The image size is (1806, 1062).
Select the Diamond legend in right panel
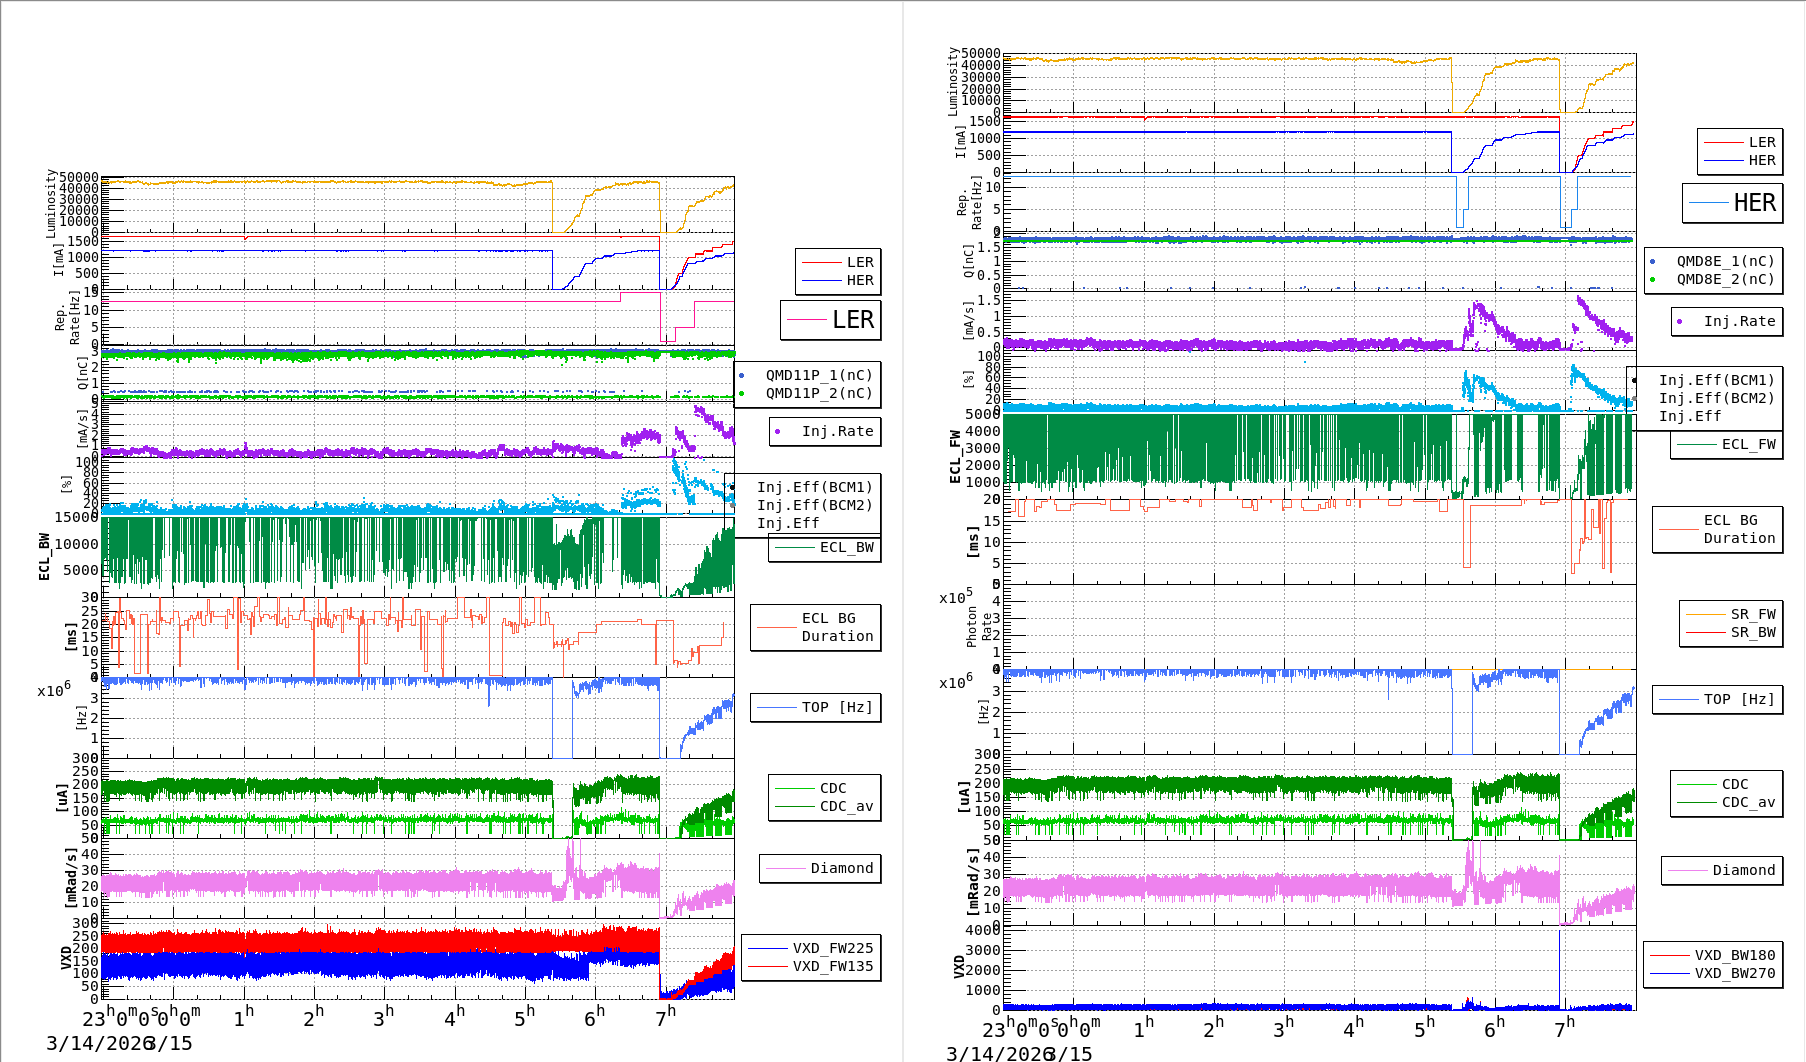pos(1743,870)
